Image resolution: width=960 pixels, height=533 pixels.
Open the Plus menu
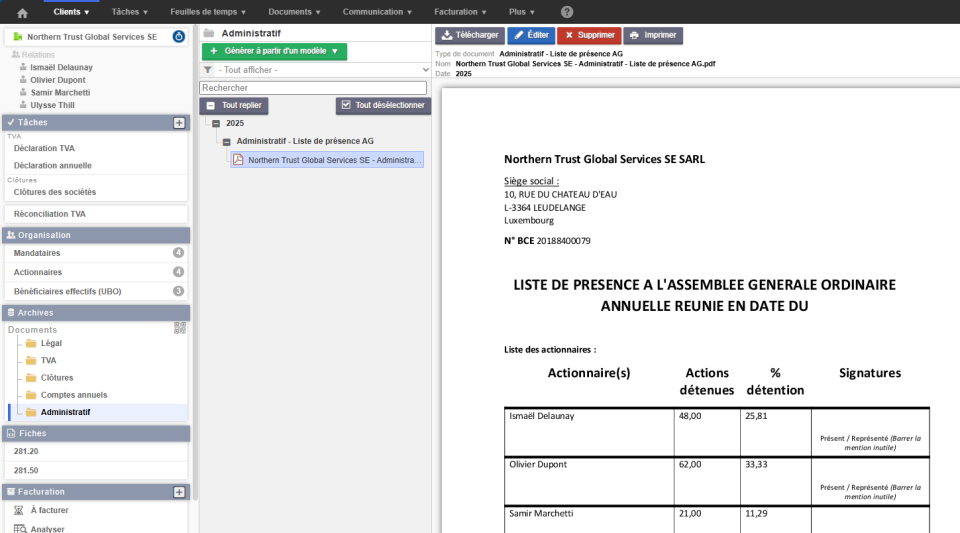(x=522, y=12)
